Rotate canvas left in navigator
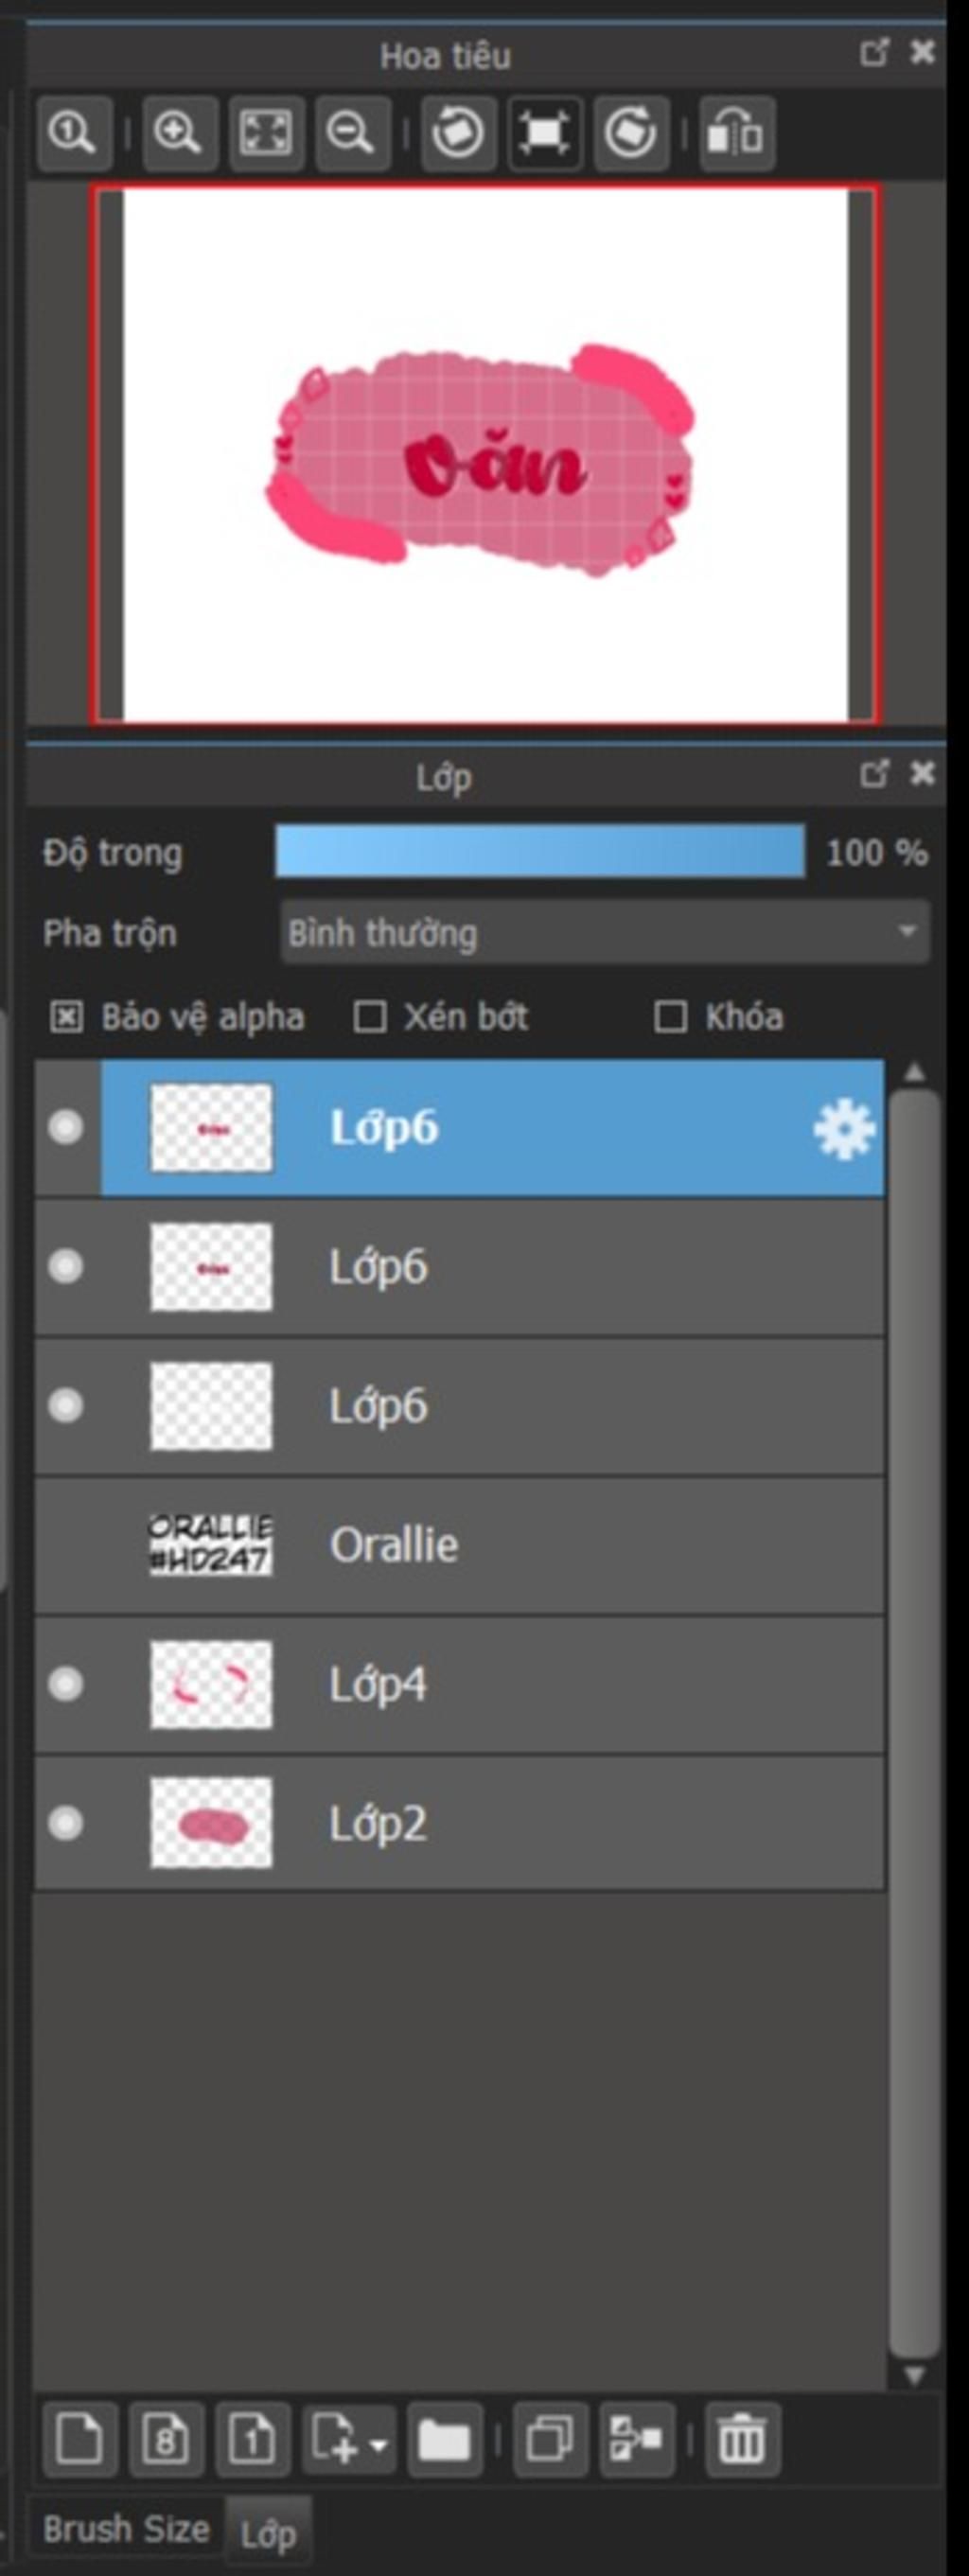 (459, 133)
